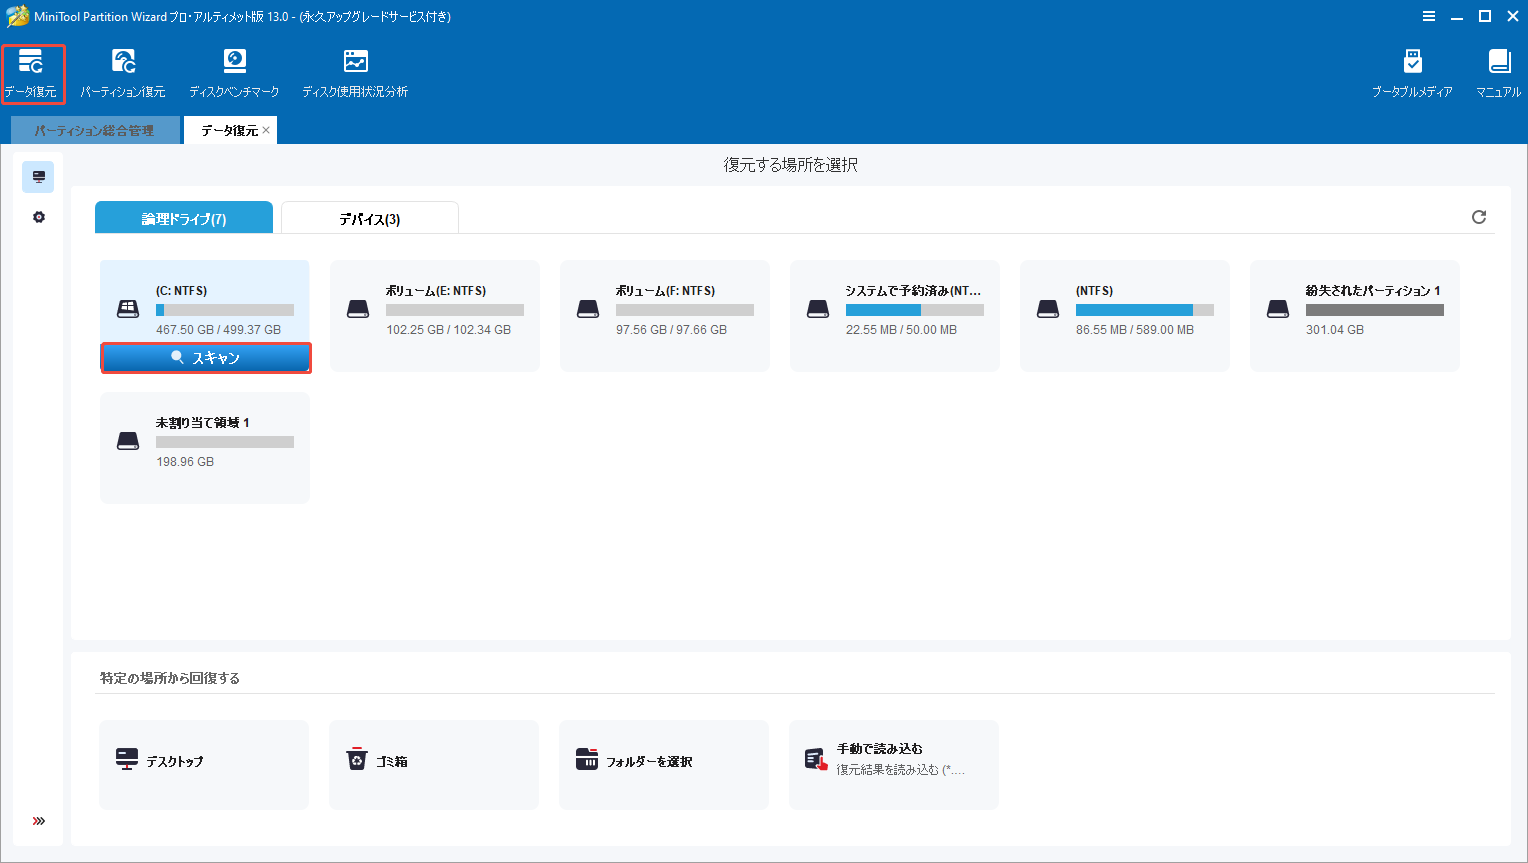Open the settings gear in the sidebar
This screenshot has height=863, width=1528.
(x=38, y=216)
